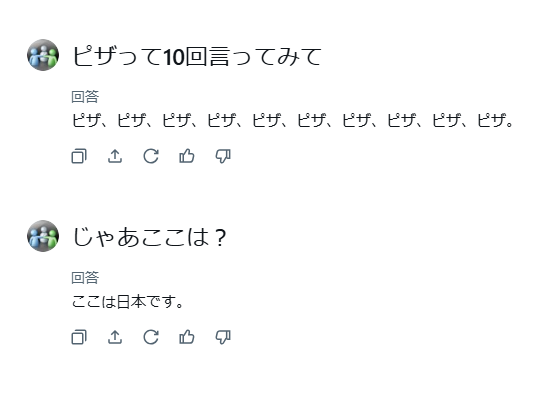Open the question 'じゃあここは？'
The width and height of the screenshot is (544, 395).
(150, 238)
